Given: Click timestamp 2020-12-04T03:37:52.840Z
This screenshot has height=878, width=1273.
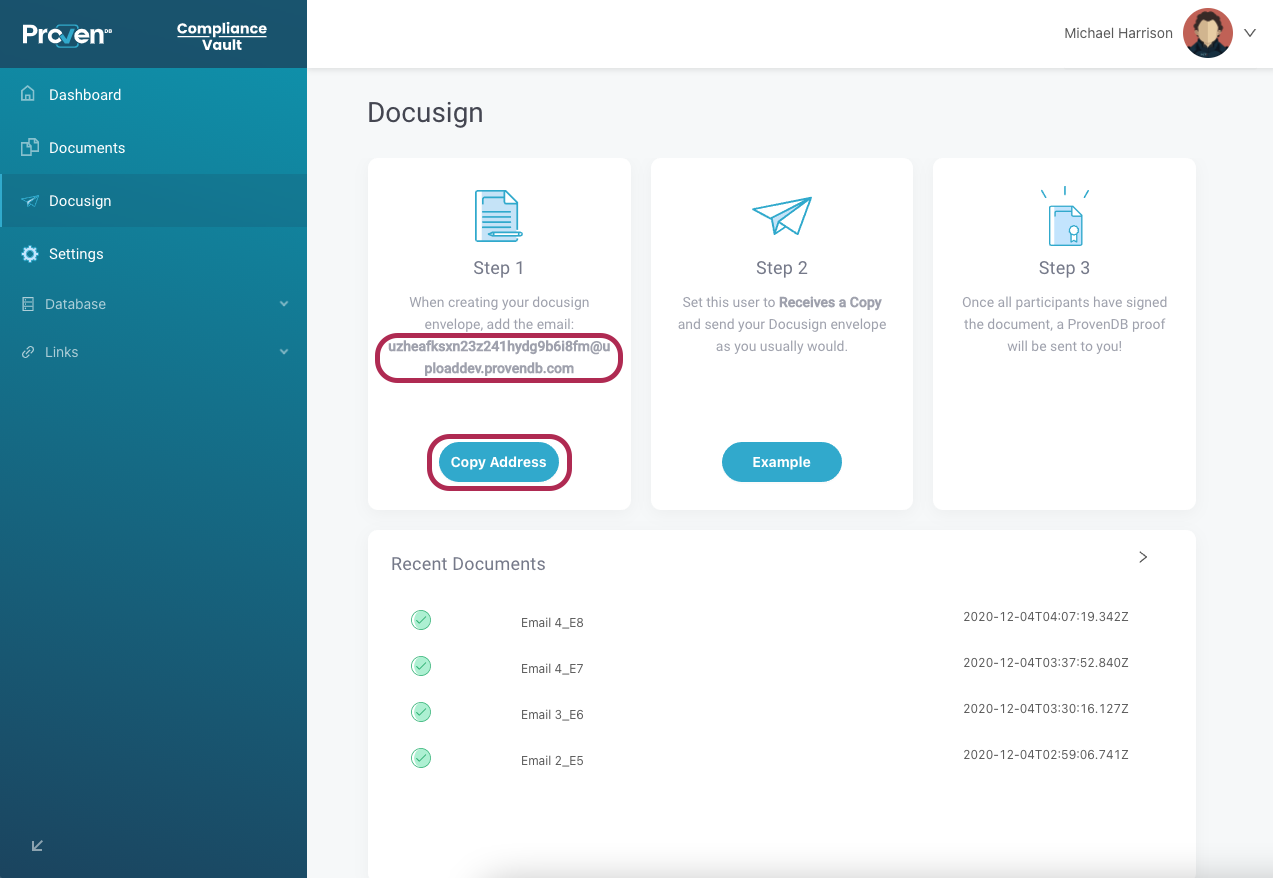Looking at the screenshot, I should point(1046,663).
